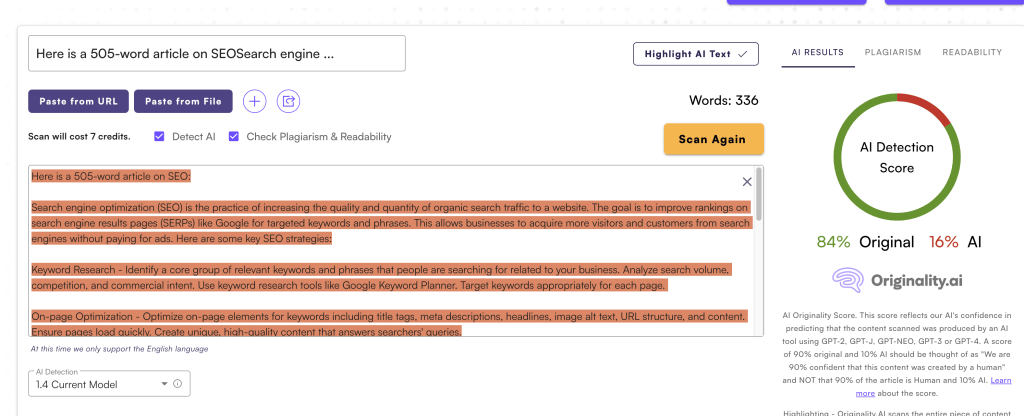Click the Scan Again button

pyautogui.click(x=714, y=139)
